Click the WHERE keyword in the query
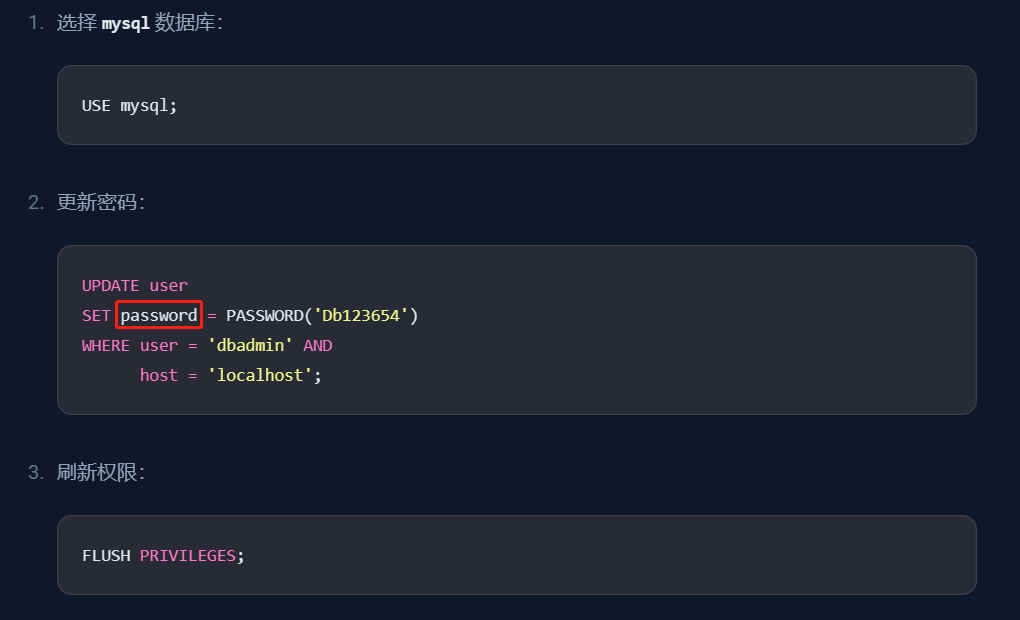1020x620 pixels. [106, 346]
